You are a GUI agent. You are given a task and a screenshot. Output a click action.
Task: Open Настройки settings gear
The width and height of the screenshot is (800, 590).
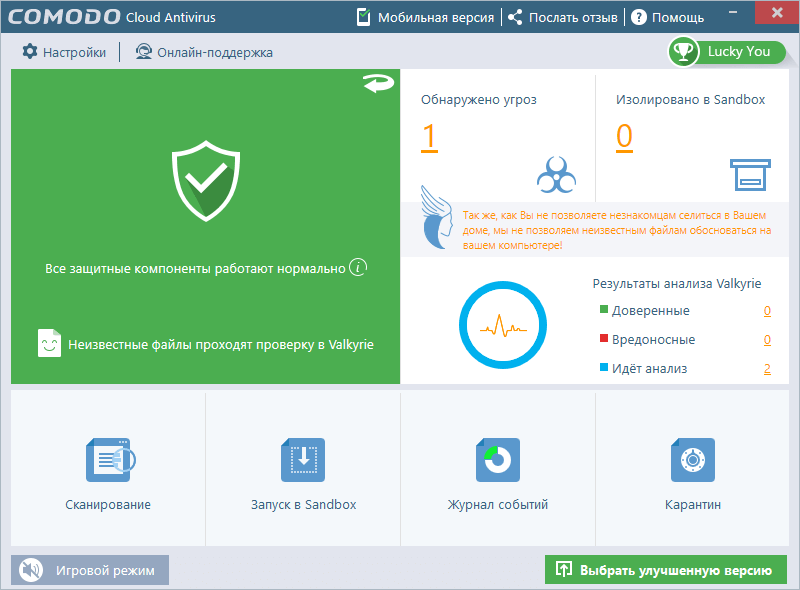click(x=30, y=52)
